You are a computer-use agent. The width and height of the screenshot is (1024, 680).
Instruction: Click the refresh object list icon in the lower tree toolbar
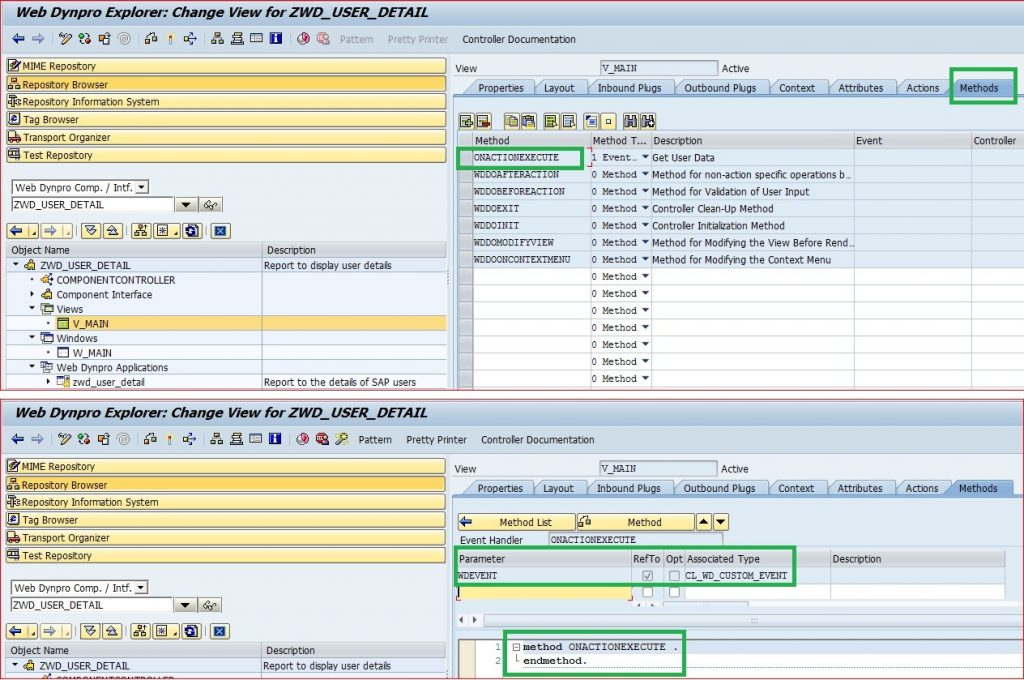pos(191,631)
